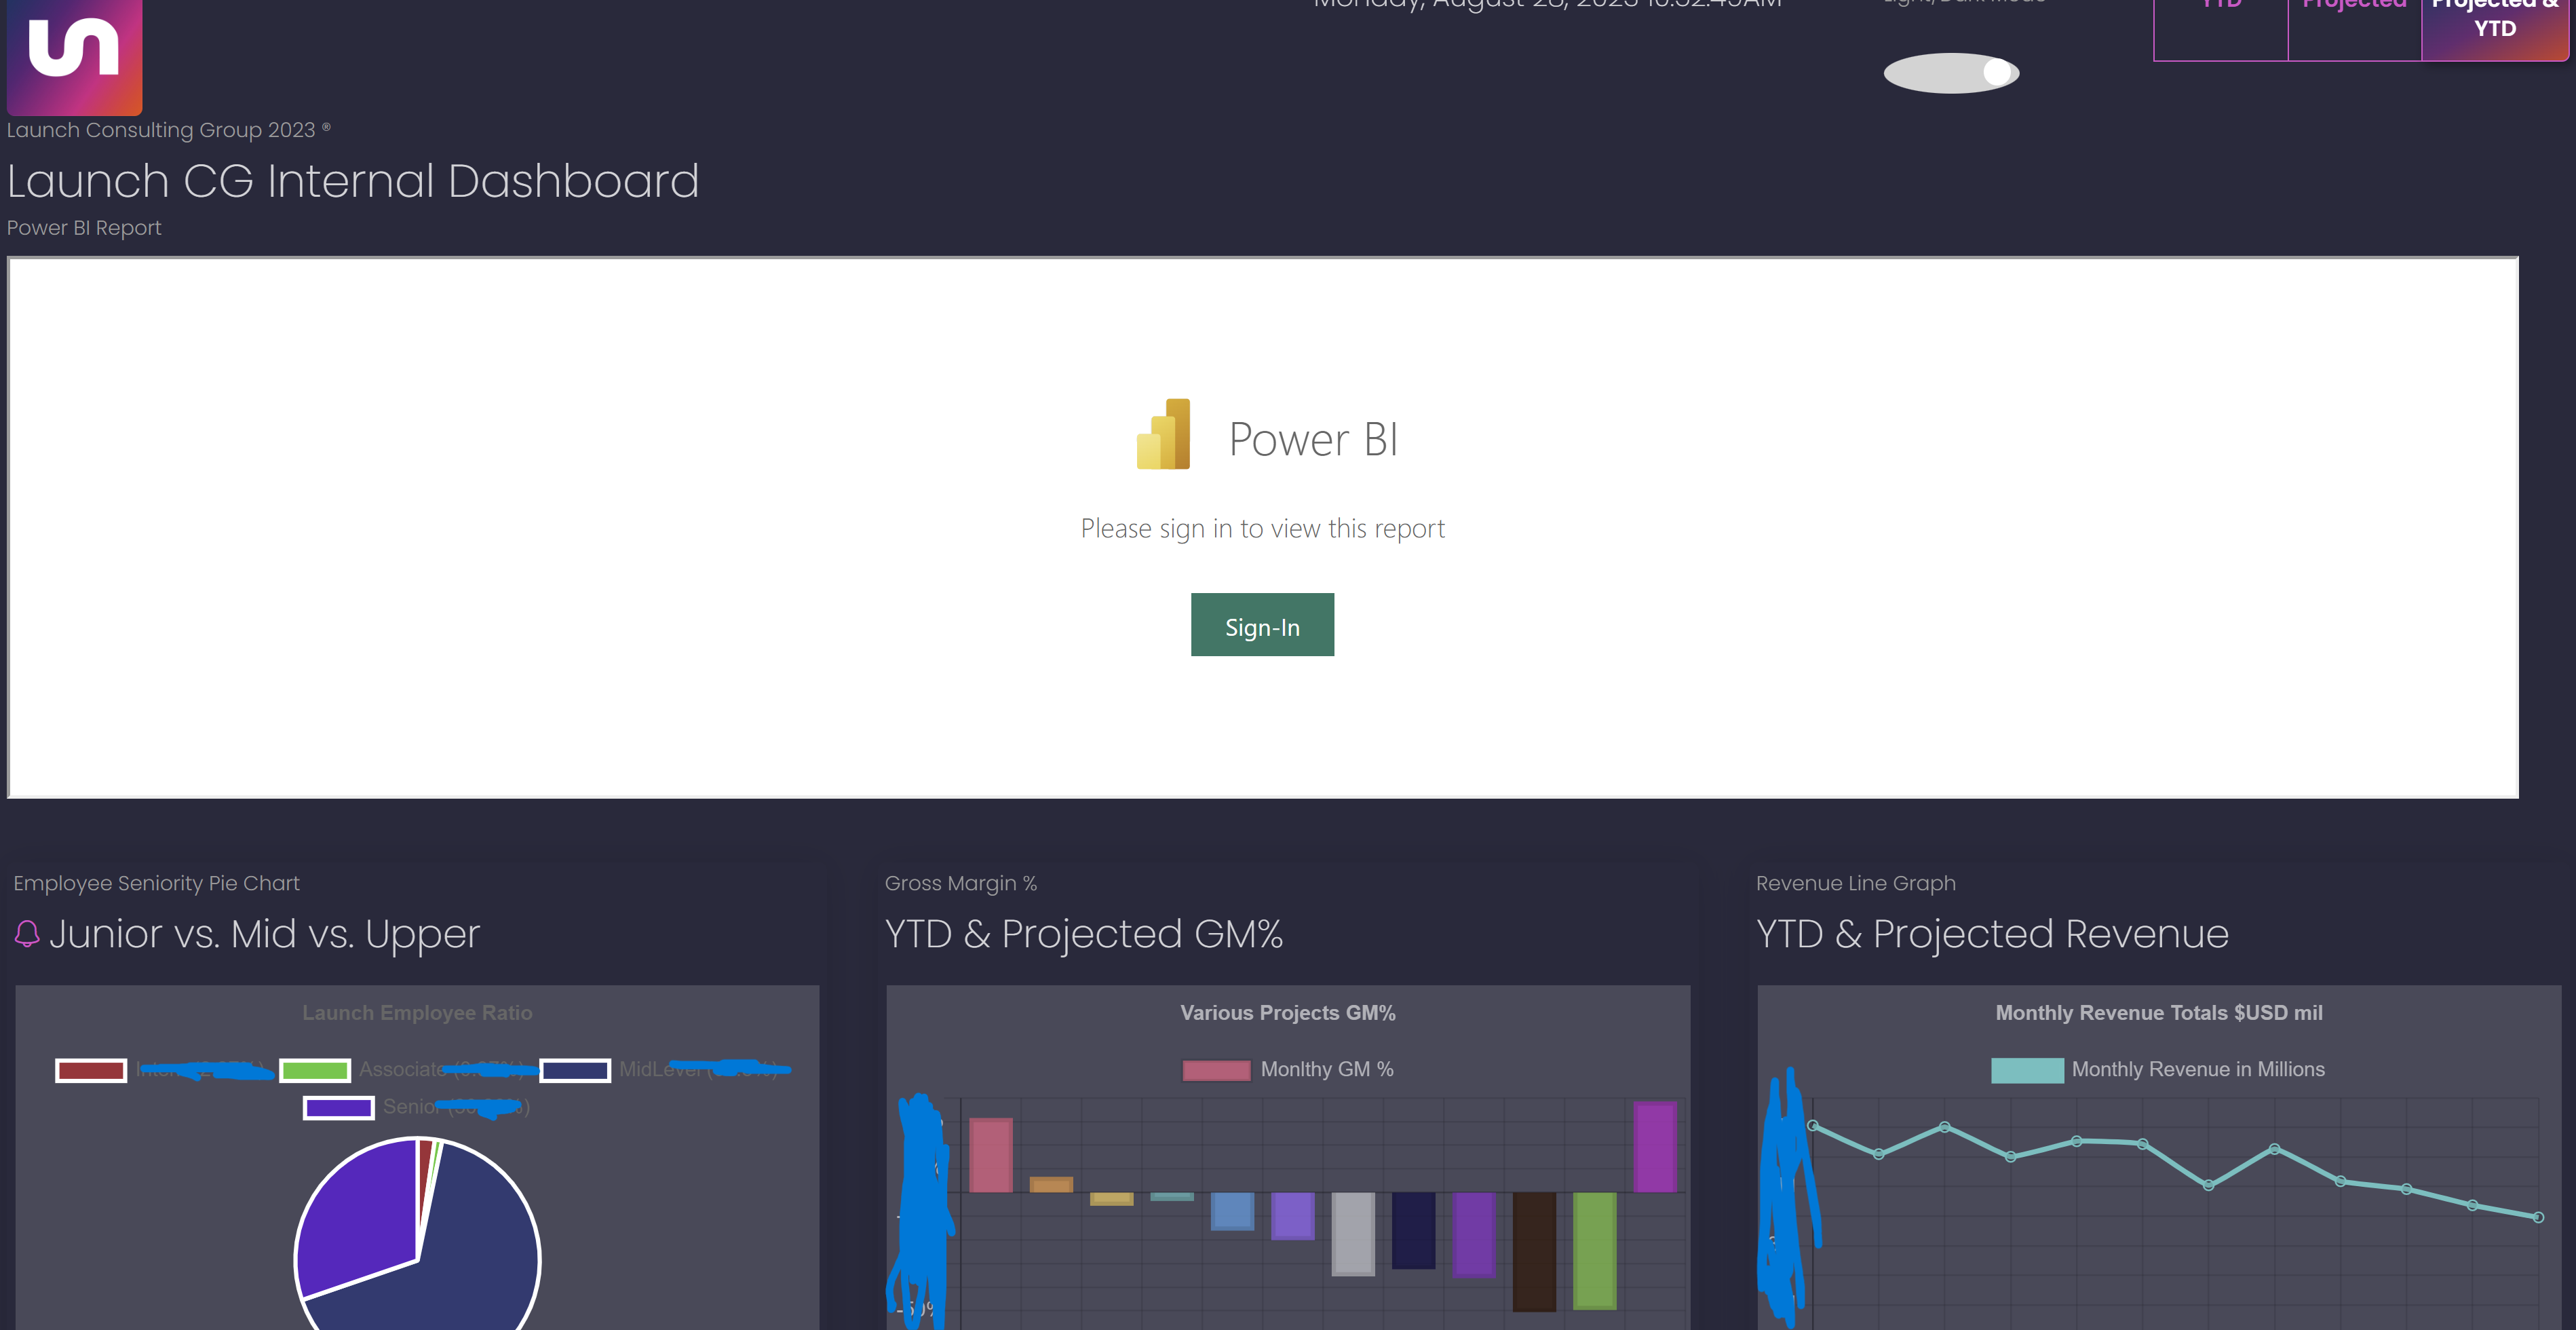Toggle the Intern legend swatch in pie chart

point(91,1070)
